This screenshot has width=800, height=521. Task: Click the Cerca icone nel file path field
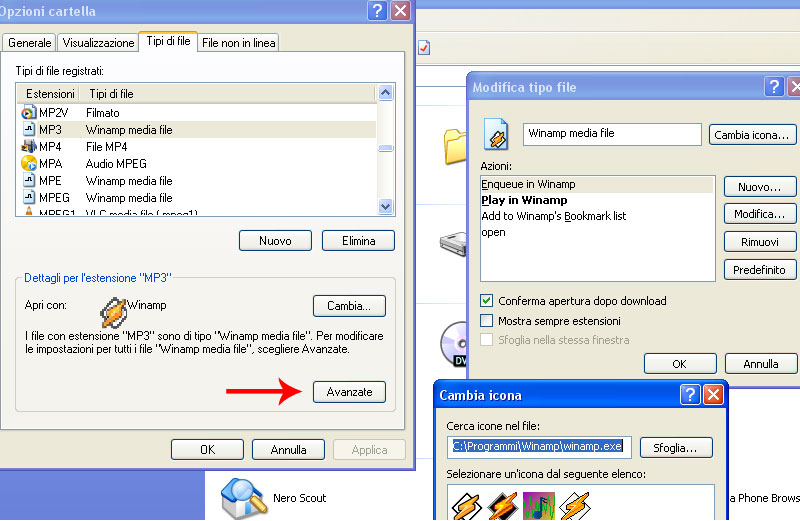(539, 446)
